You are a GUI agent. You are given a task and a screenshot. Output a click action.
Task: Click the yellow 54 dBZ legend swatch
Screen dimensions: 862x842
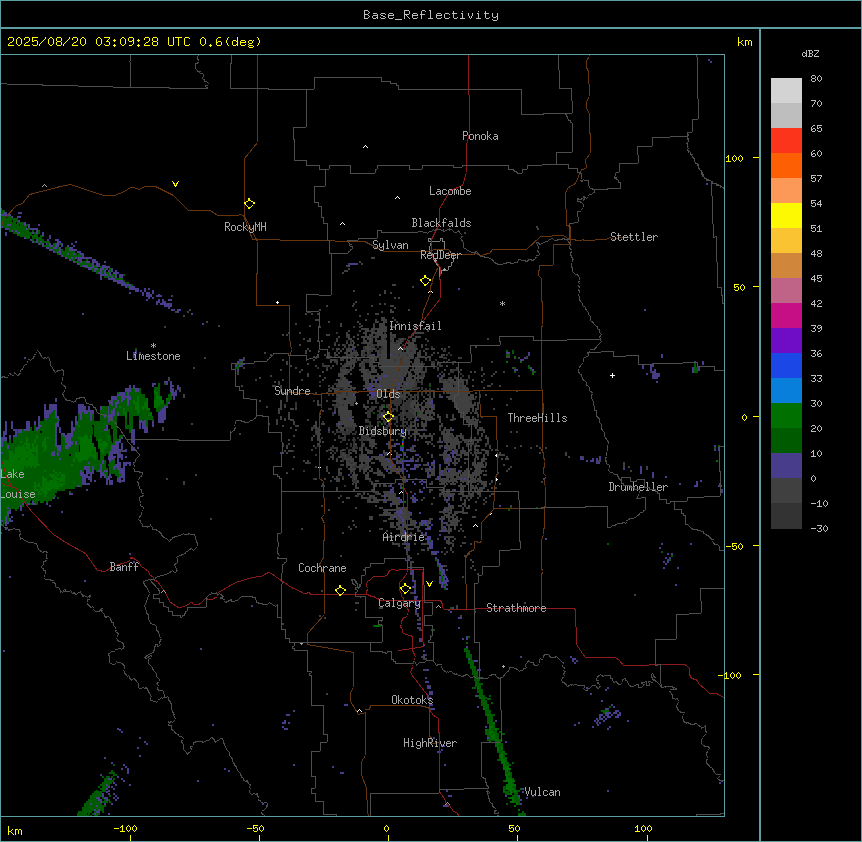[x=786, y=216]
